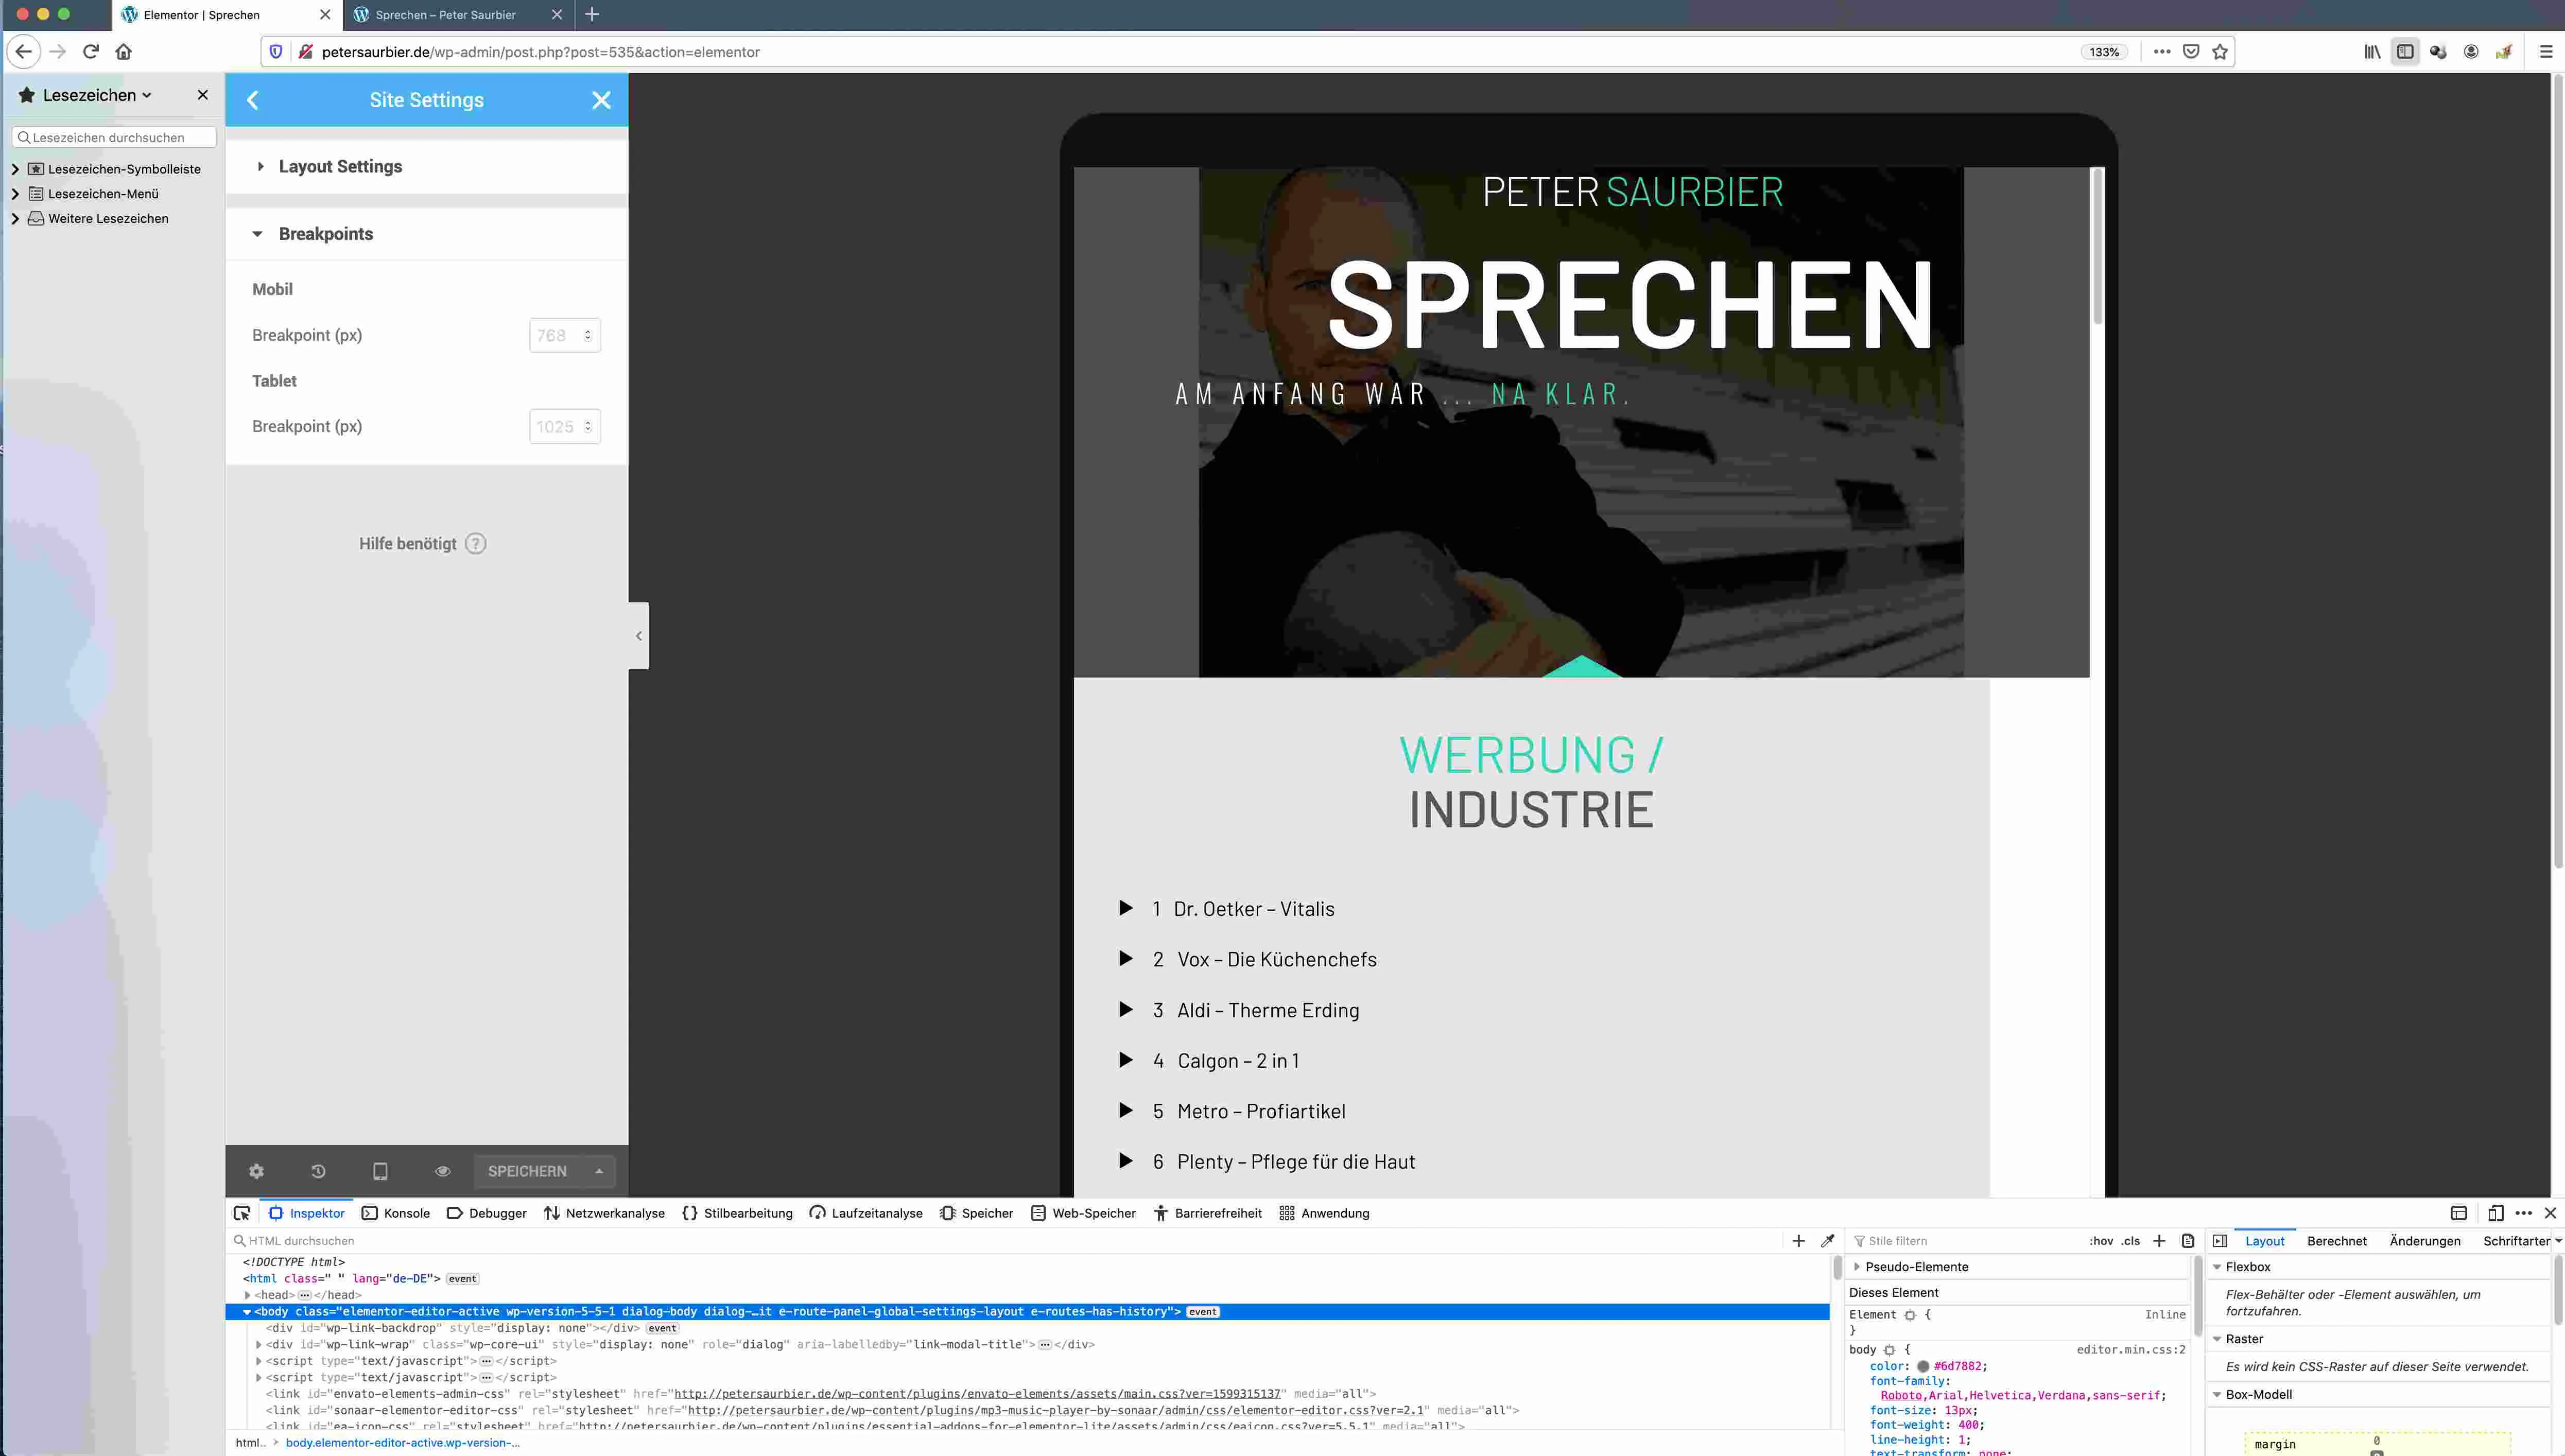Open devtools more options menu
Image resolution: width=2565 pixels, height=1456 pixels.
2524,1213
